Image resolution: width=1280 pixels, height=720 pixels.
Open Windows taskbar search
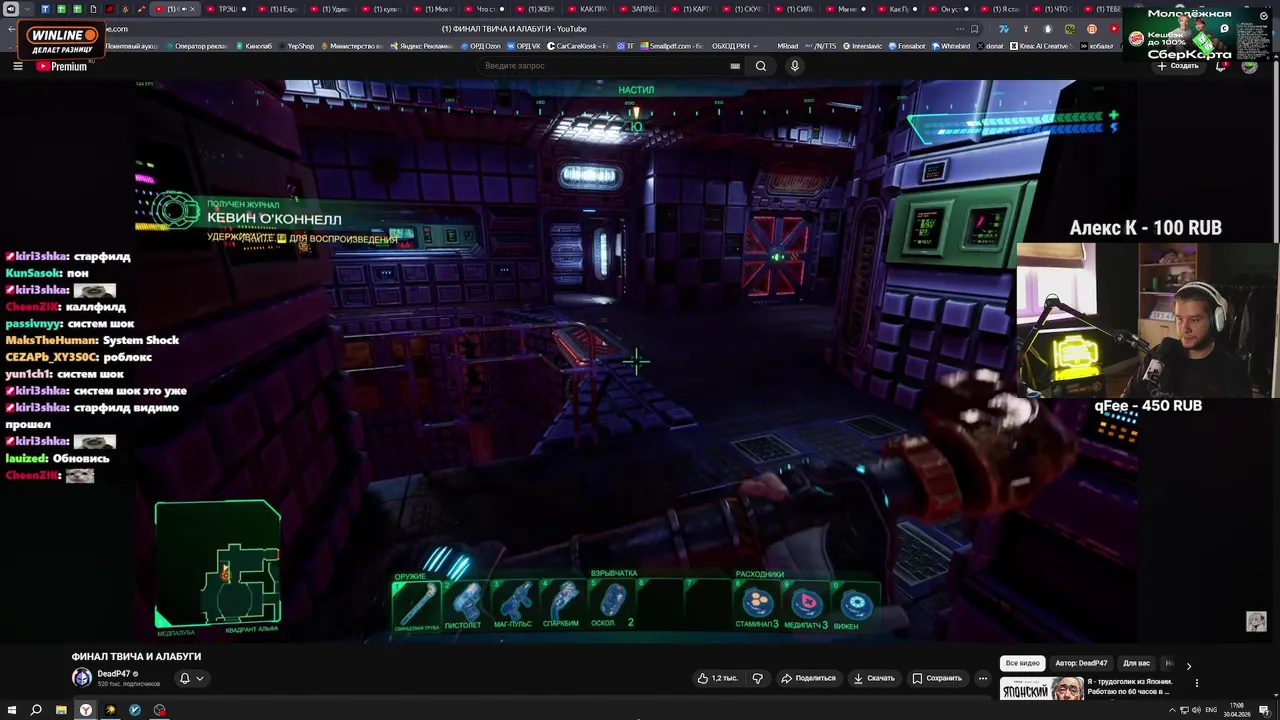(36, 710)
